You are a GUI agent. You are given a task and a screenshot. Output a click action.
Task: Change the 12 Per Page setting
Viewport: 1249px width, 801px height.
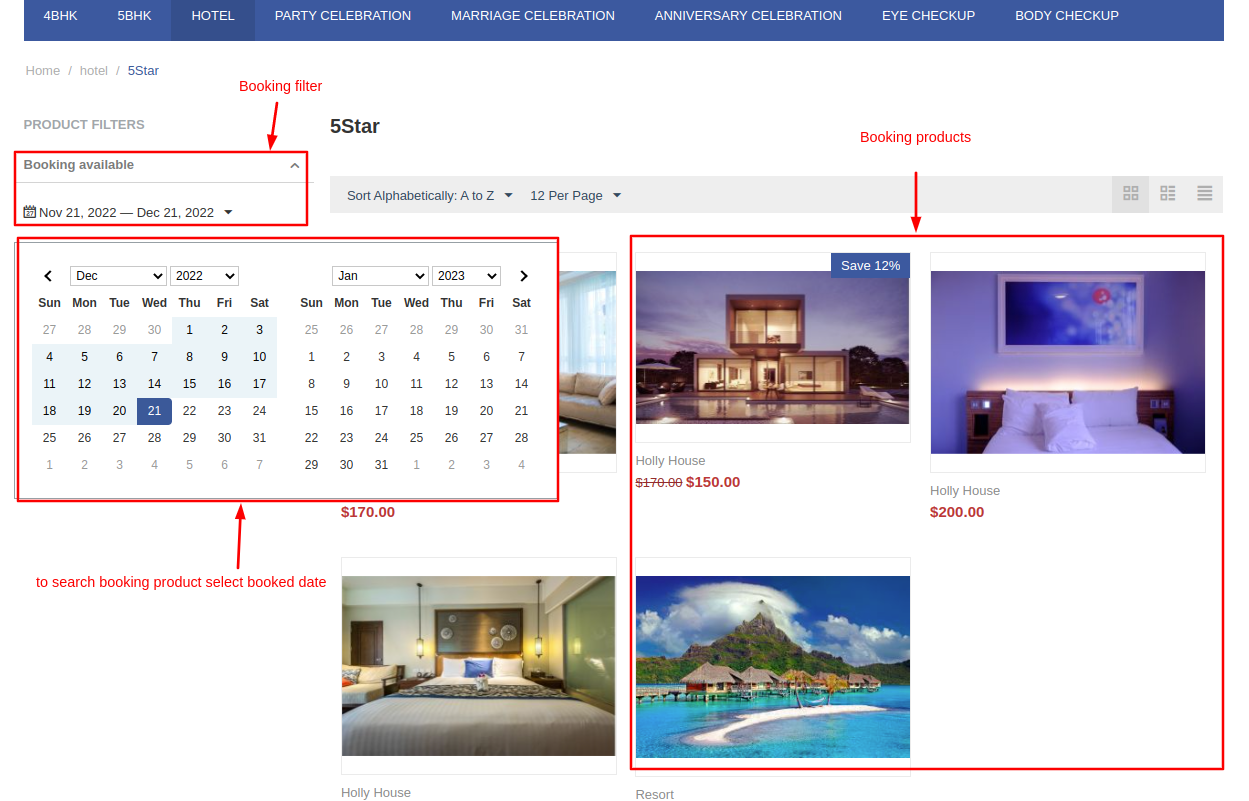pyautogui.click(x=575, y=196)
